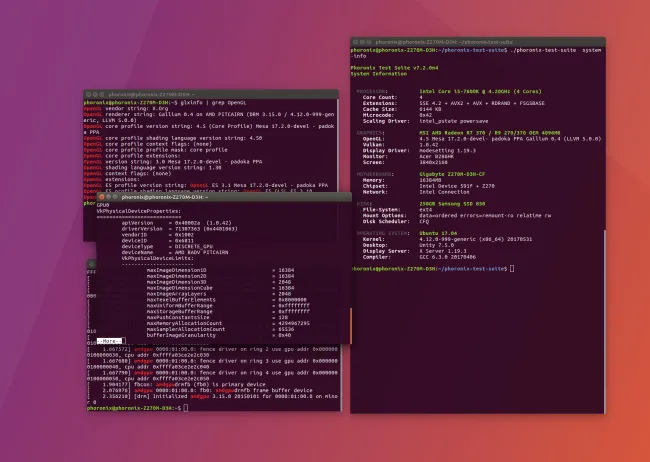Click the GRAPHICS MSI AMD Radeon line
Viewport: 650px width, 462px height.
pos(458,133)
